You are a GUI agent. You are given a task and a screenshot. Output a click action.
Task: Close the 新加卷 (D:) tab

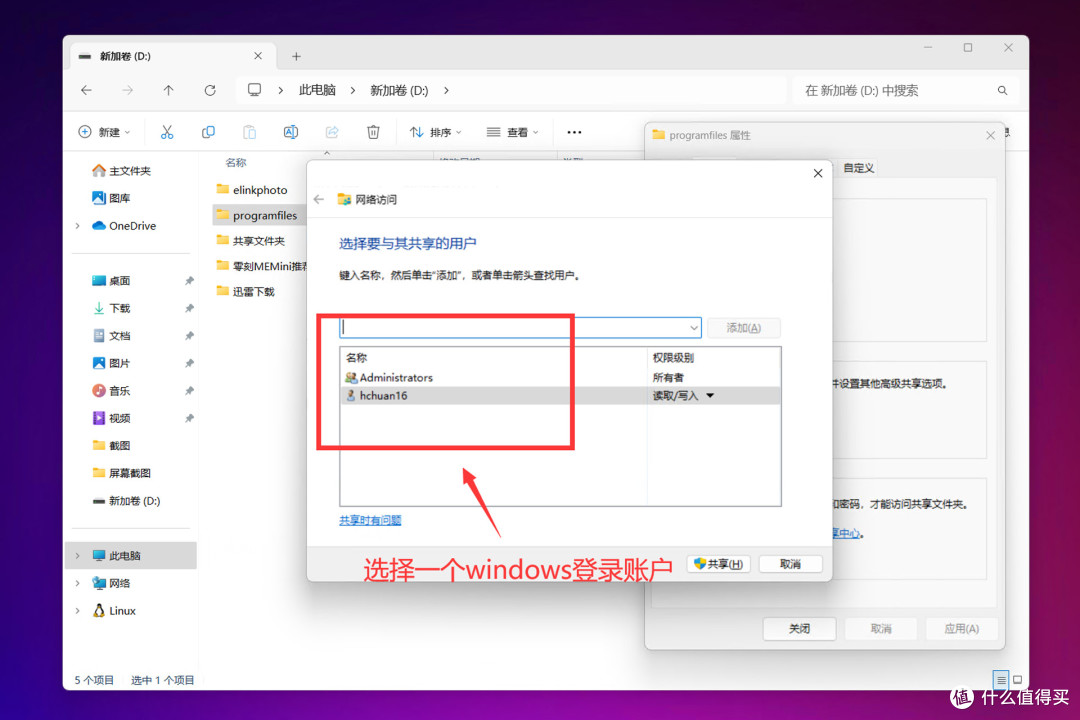[258, 56]
